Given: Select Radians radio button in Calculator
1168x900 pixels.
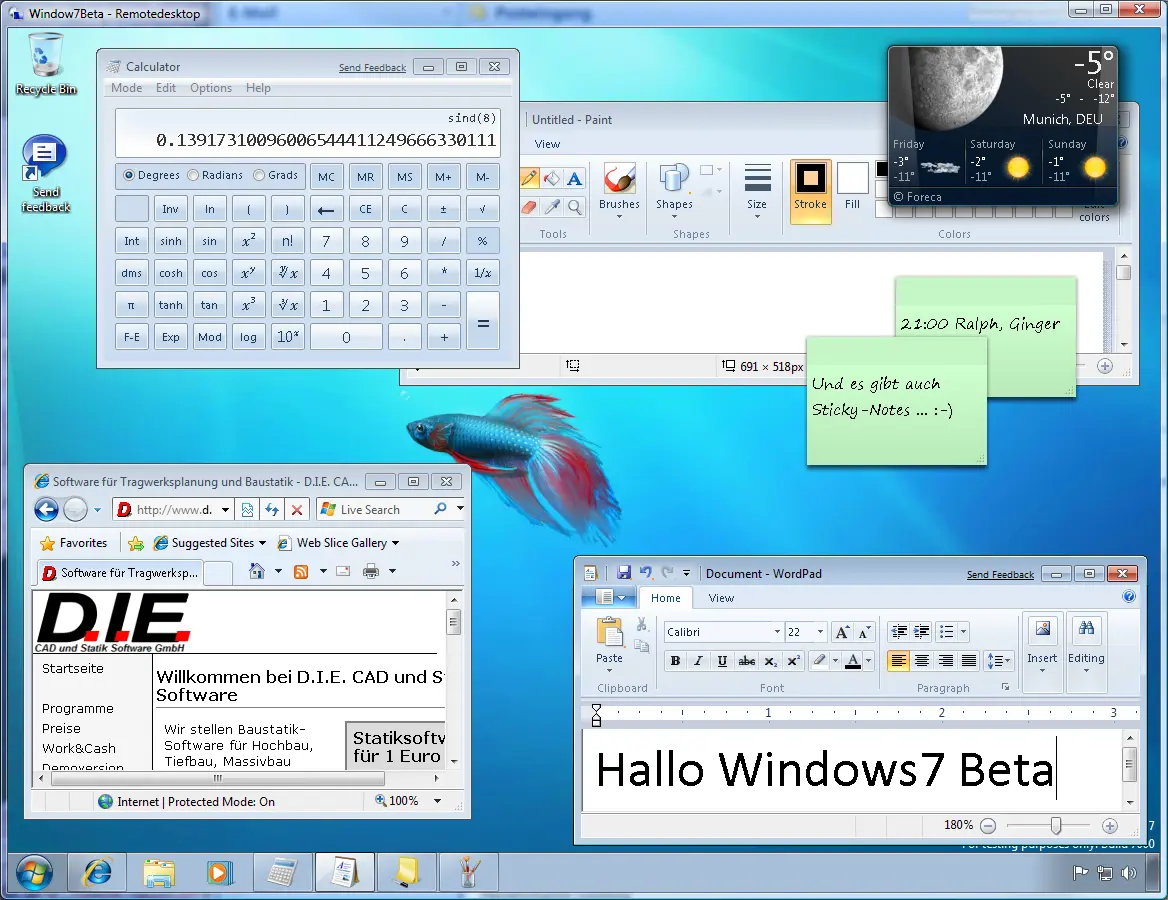Looking at the screenshot, I should tap(215, 175).
